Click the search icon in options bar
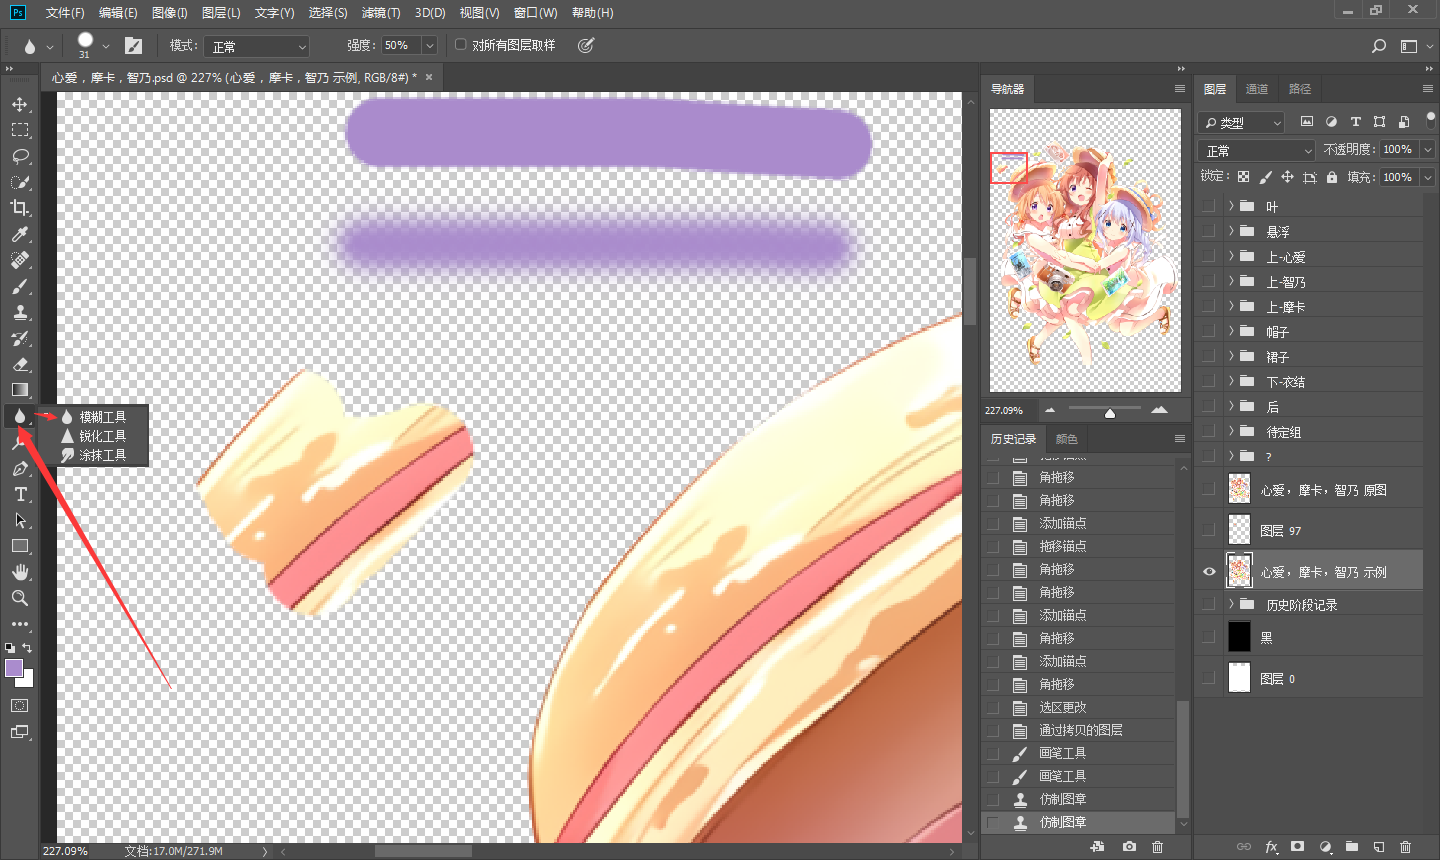 click(1379, 46)
